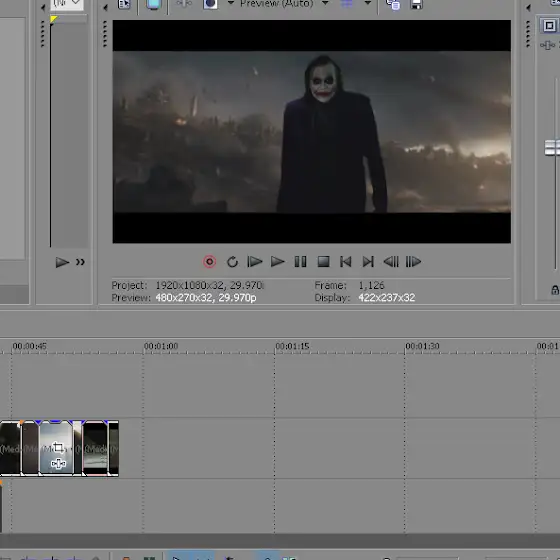Play the preview video
Screen dimensions: 560x560
pos(278,262)
